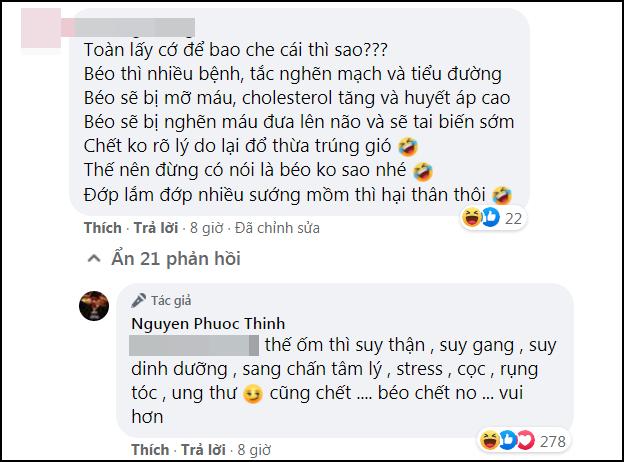Open Nguyen Phuoc Thinh's profile avatar

(x=93, y=306)
